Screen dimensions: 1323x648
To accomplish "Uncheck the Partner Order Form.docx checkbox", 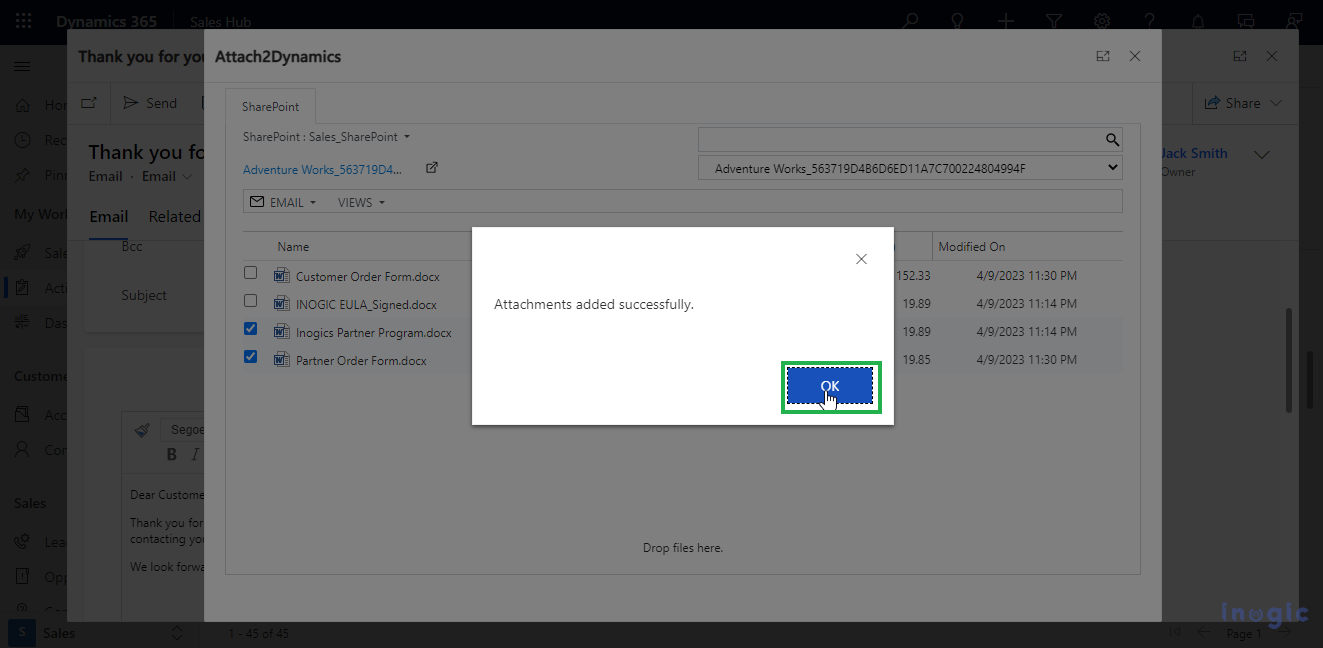I will pyautogui.click(x=251, y=356).
